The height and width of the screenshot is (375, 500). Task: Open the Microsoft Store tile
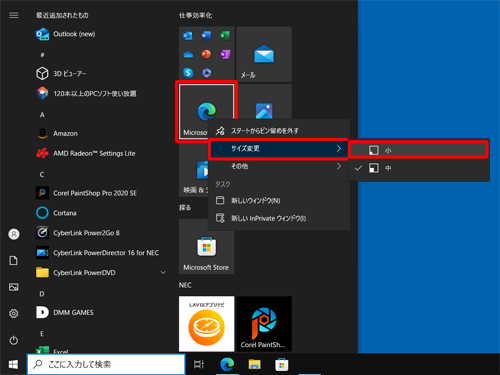206,247
